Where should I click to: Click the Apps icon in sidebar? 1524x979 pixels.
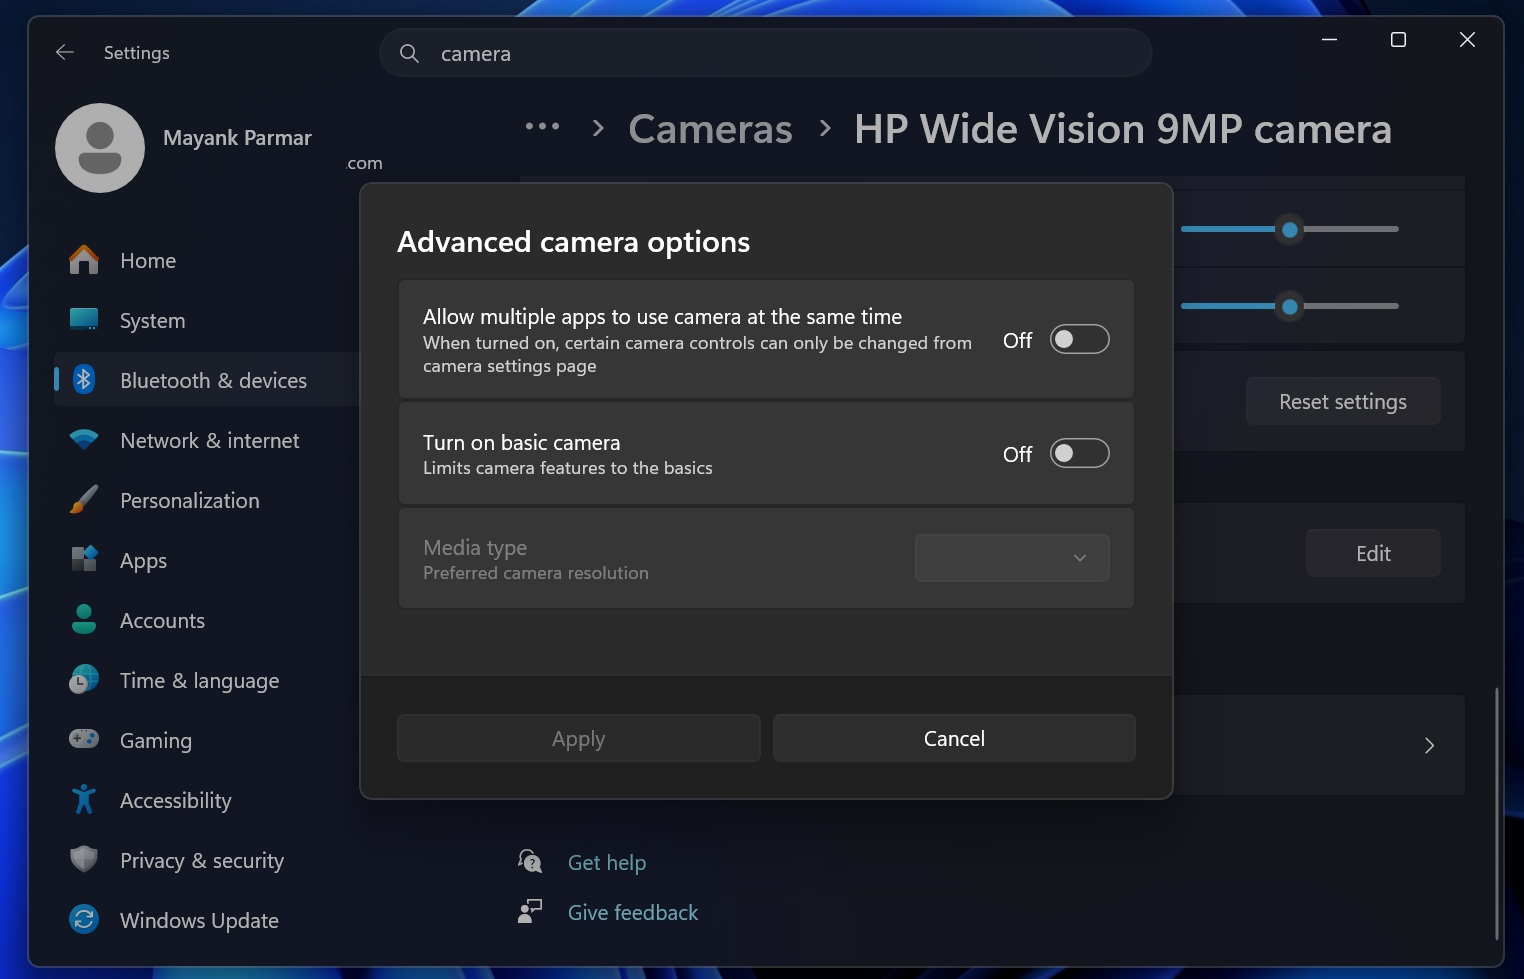[x=84, y=560]
